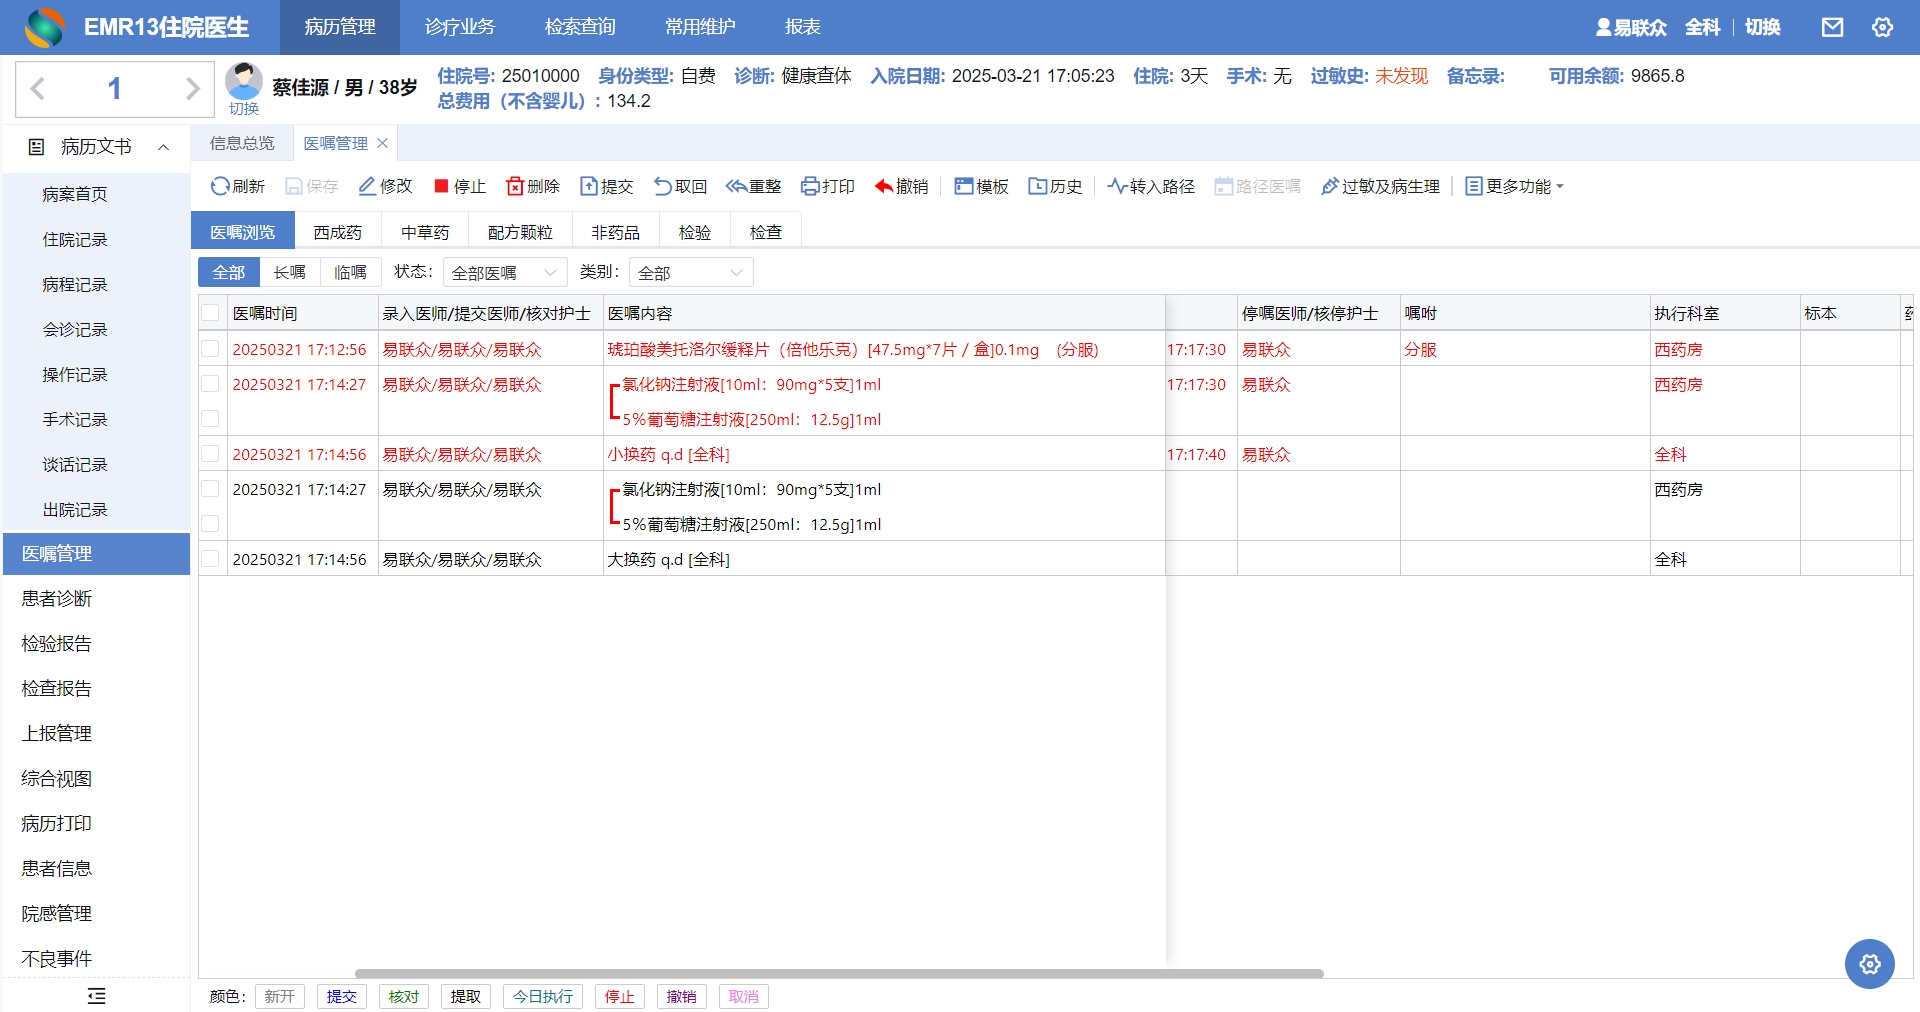1920x1012 pixels.
Task: Click the 撤销 revoke arrow icon
Action: pos(884,186)
